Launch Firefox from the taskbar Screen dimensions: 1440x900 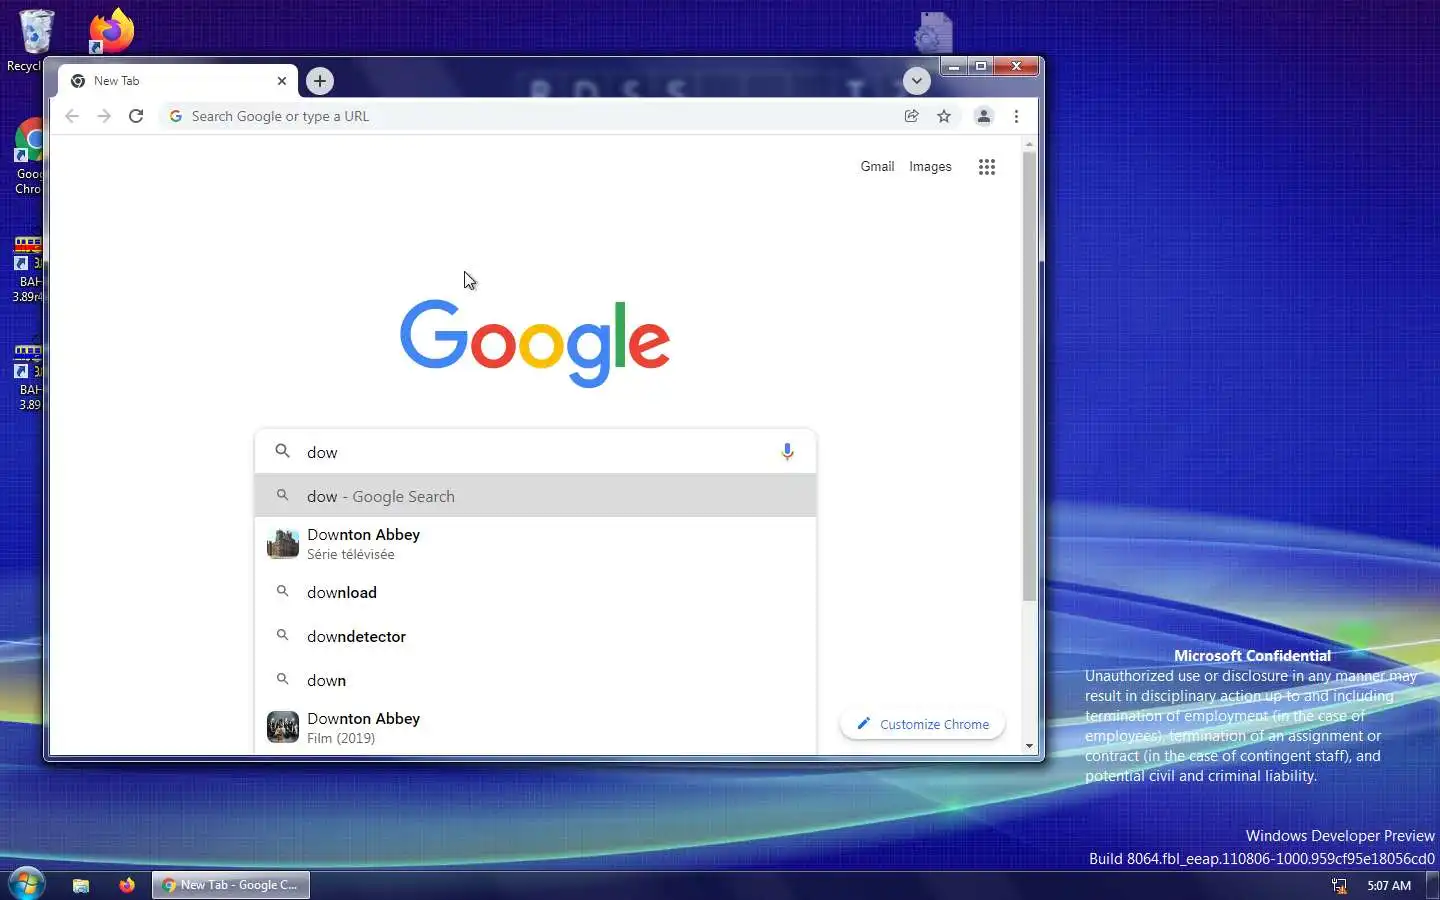coord(127,885)
